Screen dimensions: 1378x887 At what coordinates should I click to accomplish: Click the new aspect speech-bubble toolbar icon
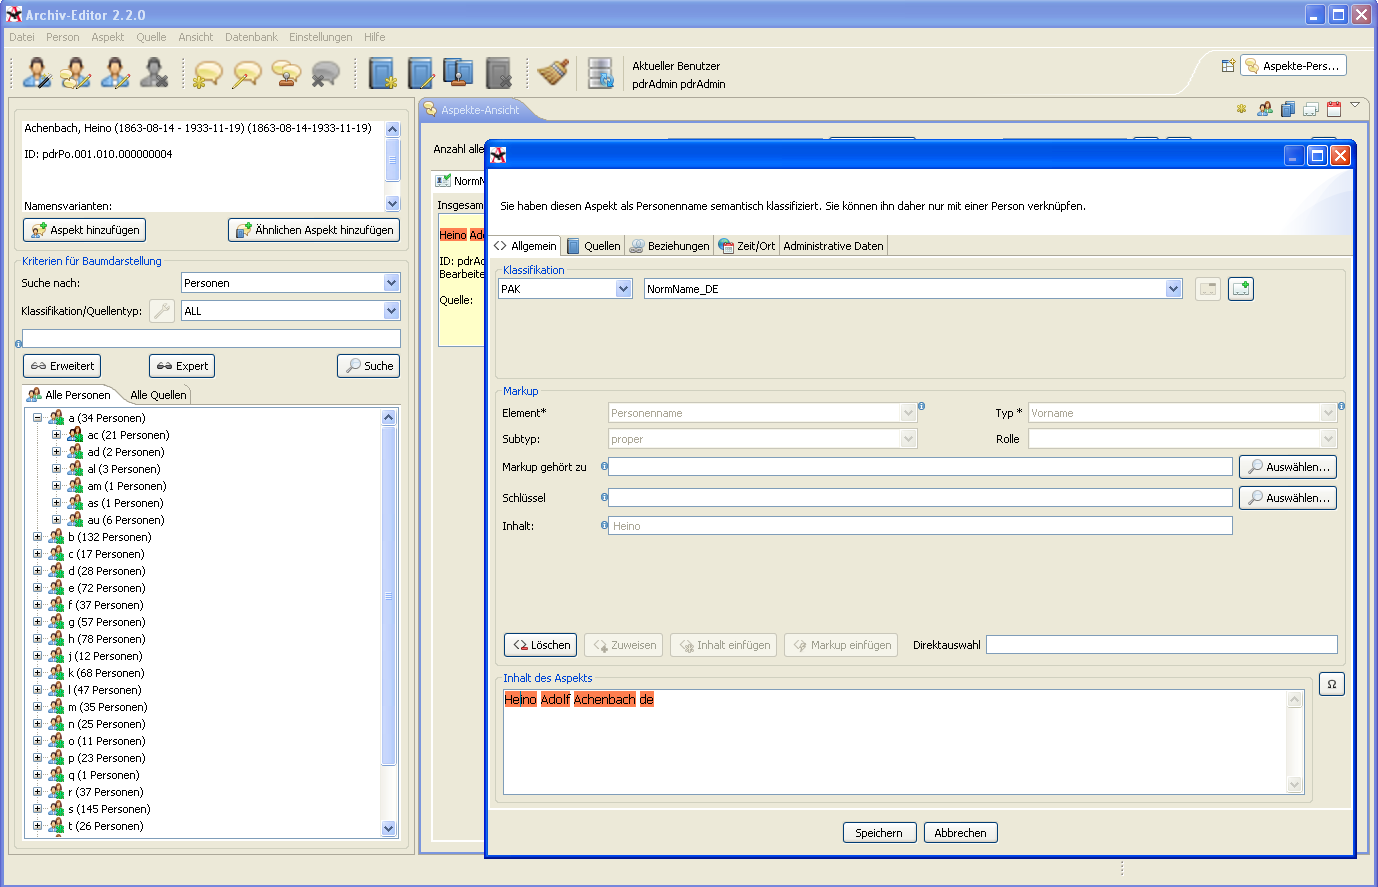tap(207, 73)
